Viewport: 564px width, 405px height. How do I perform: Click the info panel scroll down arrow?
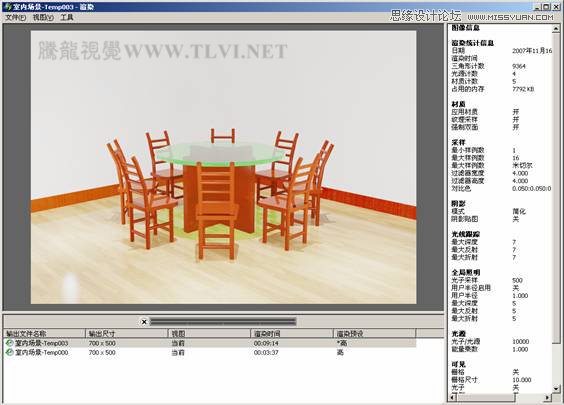pos(557,388)
